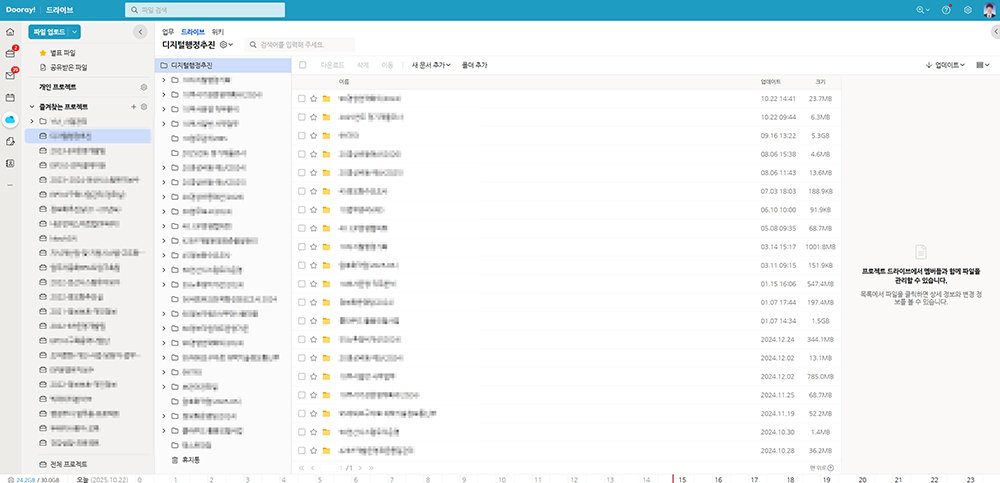Open the help question mark icon
The image size is (1000, 483).
point(946,9)
